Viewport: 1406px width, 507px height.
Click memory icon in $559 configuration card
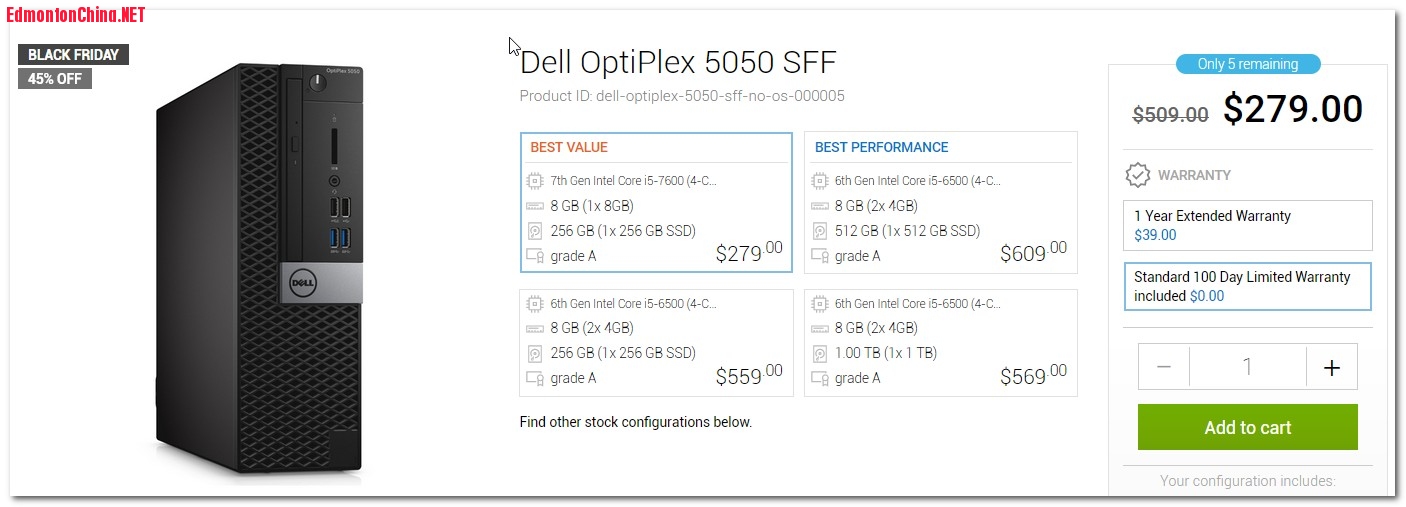(x=535, y=328)
